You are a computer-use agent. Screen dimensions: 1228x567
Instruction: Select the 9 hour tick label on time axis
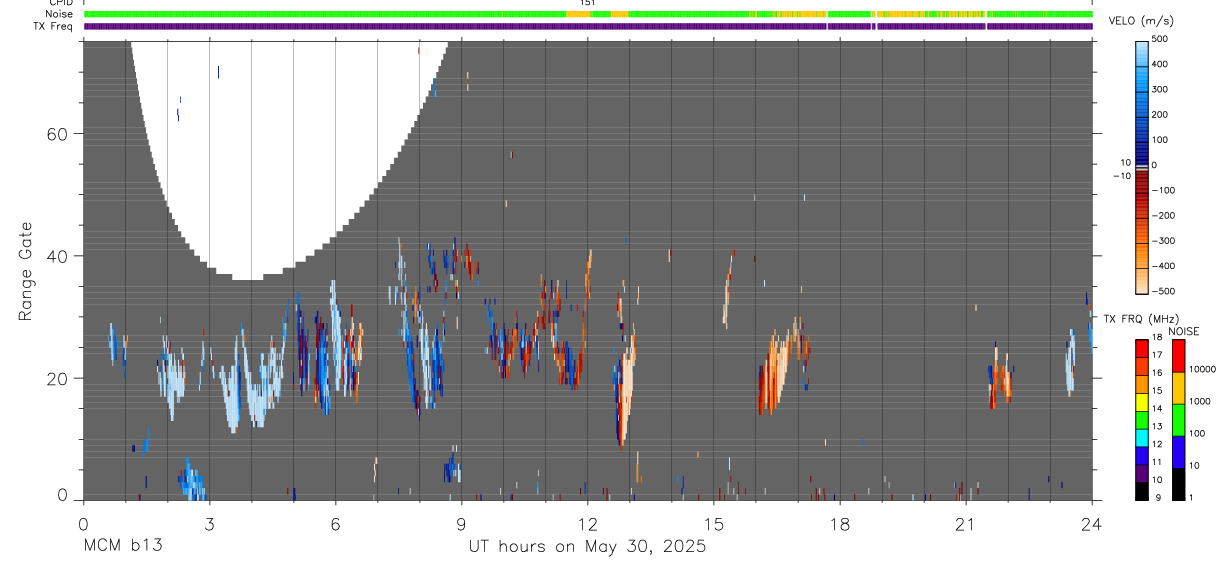[461, 523]
